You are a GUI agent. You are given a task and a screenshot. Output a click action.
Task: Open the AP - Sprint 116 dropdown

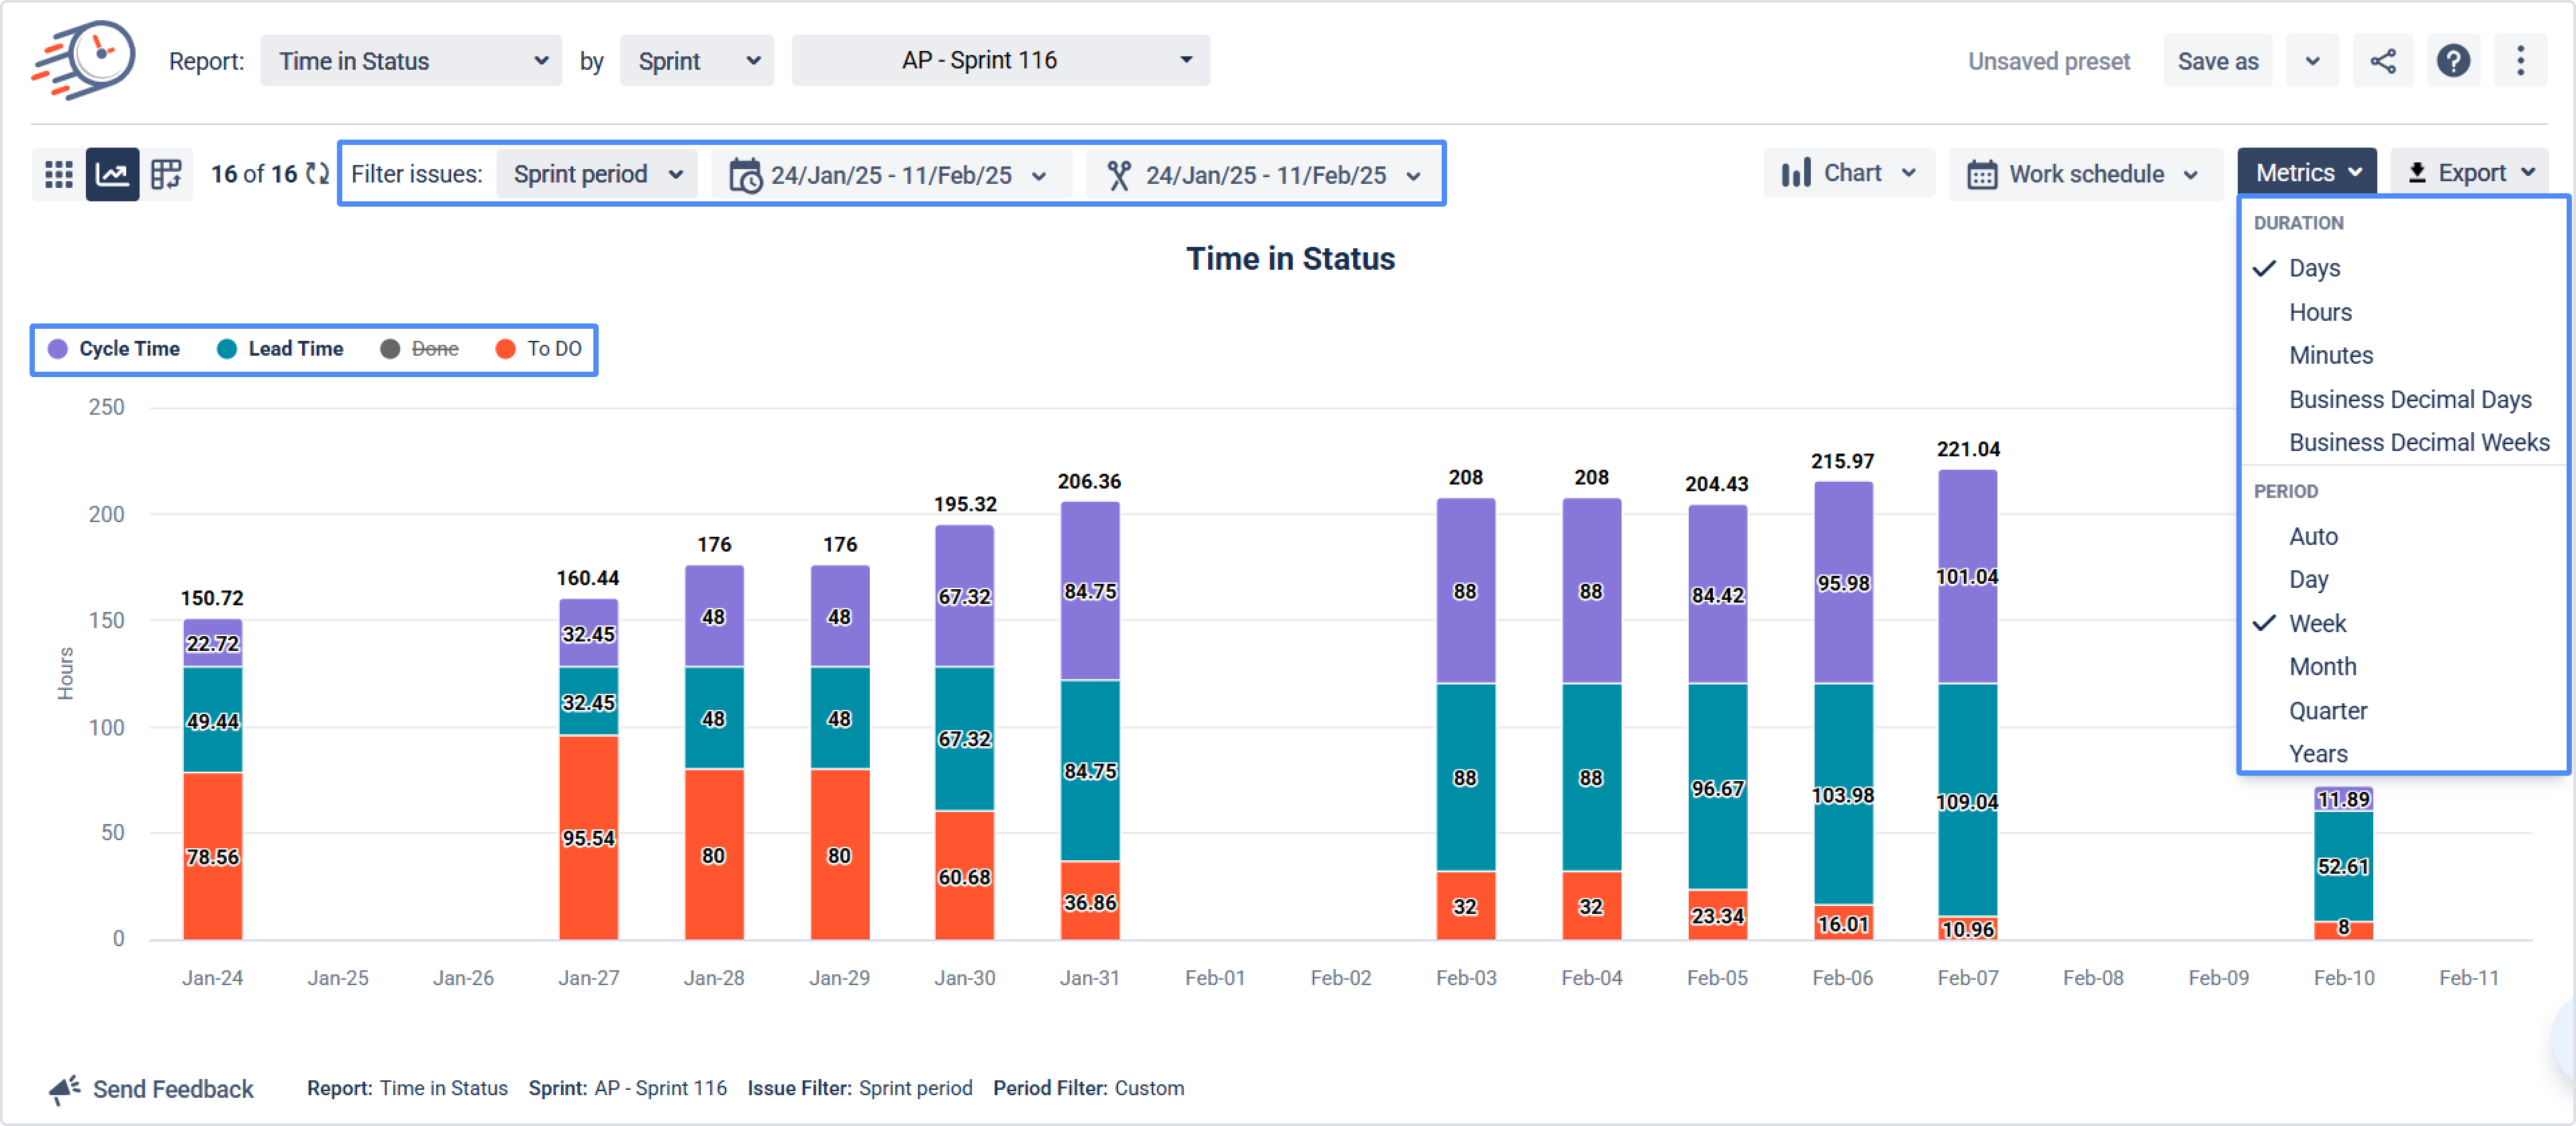coord(1000,61)
